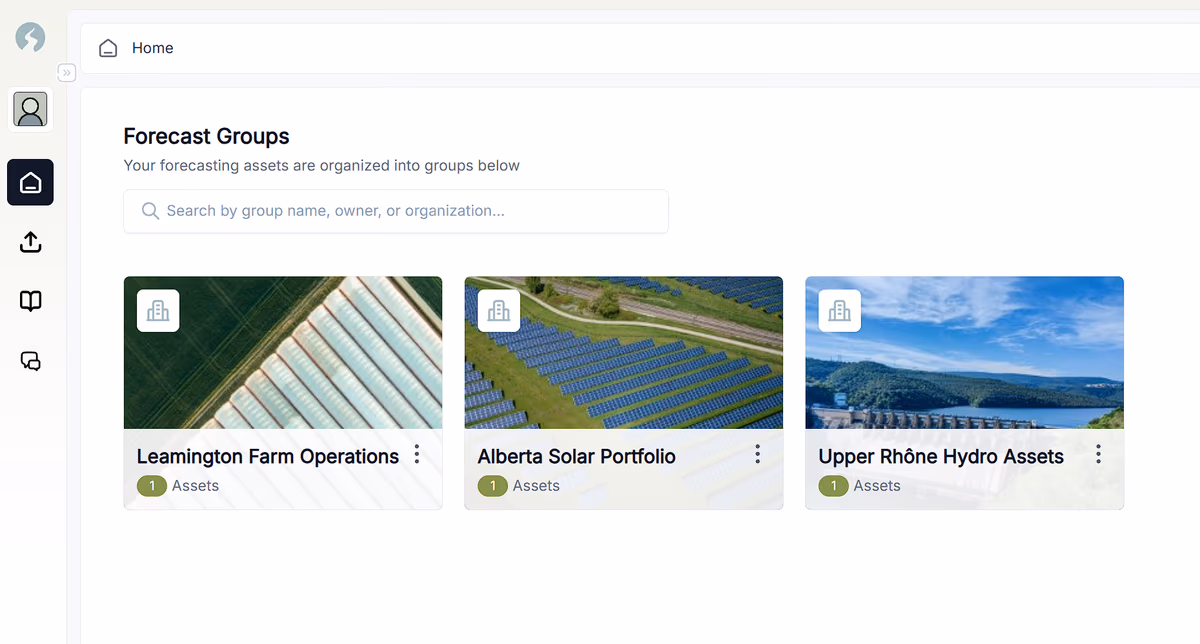Click the Forecast Groups heading
The image size is (1200, 644).
[x=207, y=136]
